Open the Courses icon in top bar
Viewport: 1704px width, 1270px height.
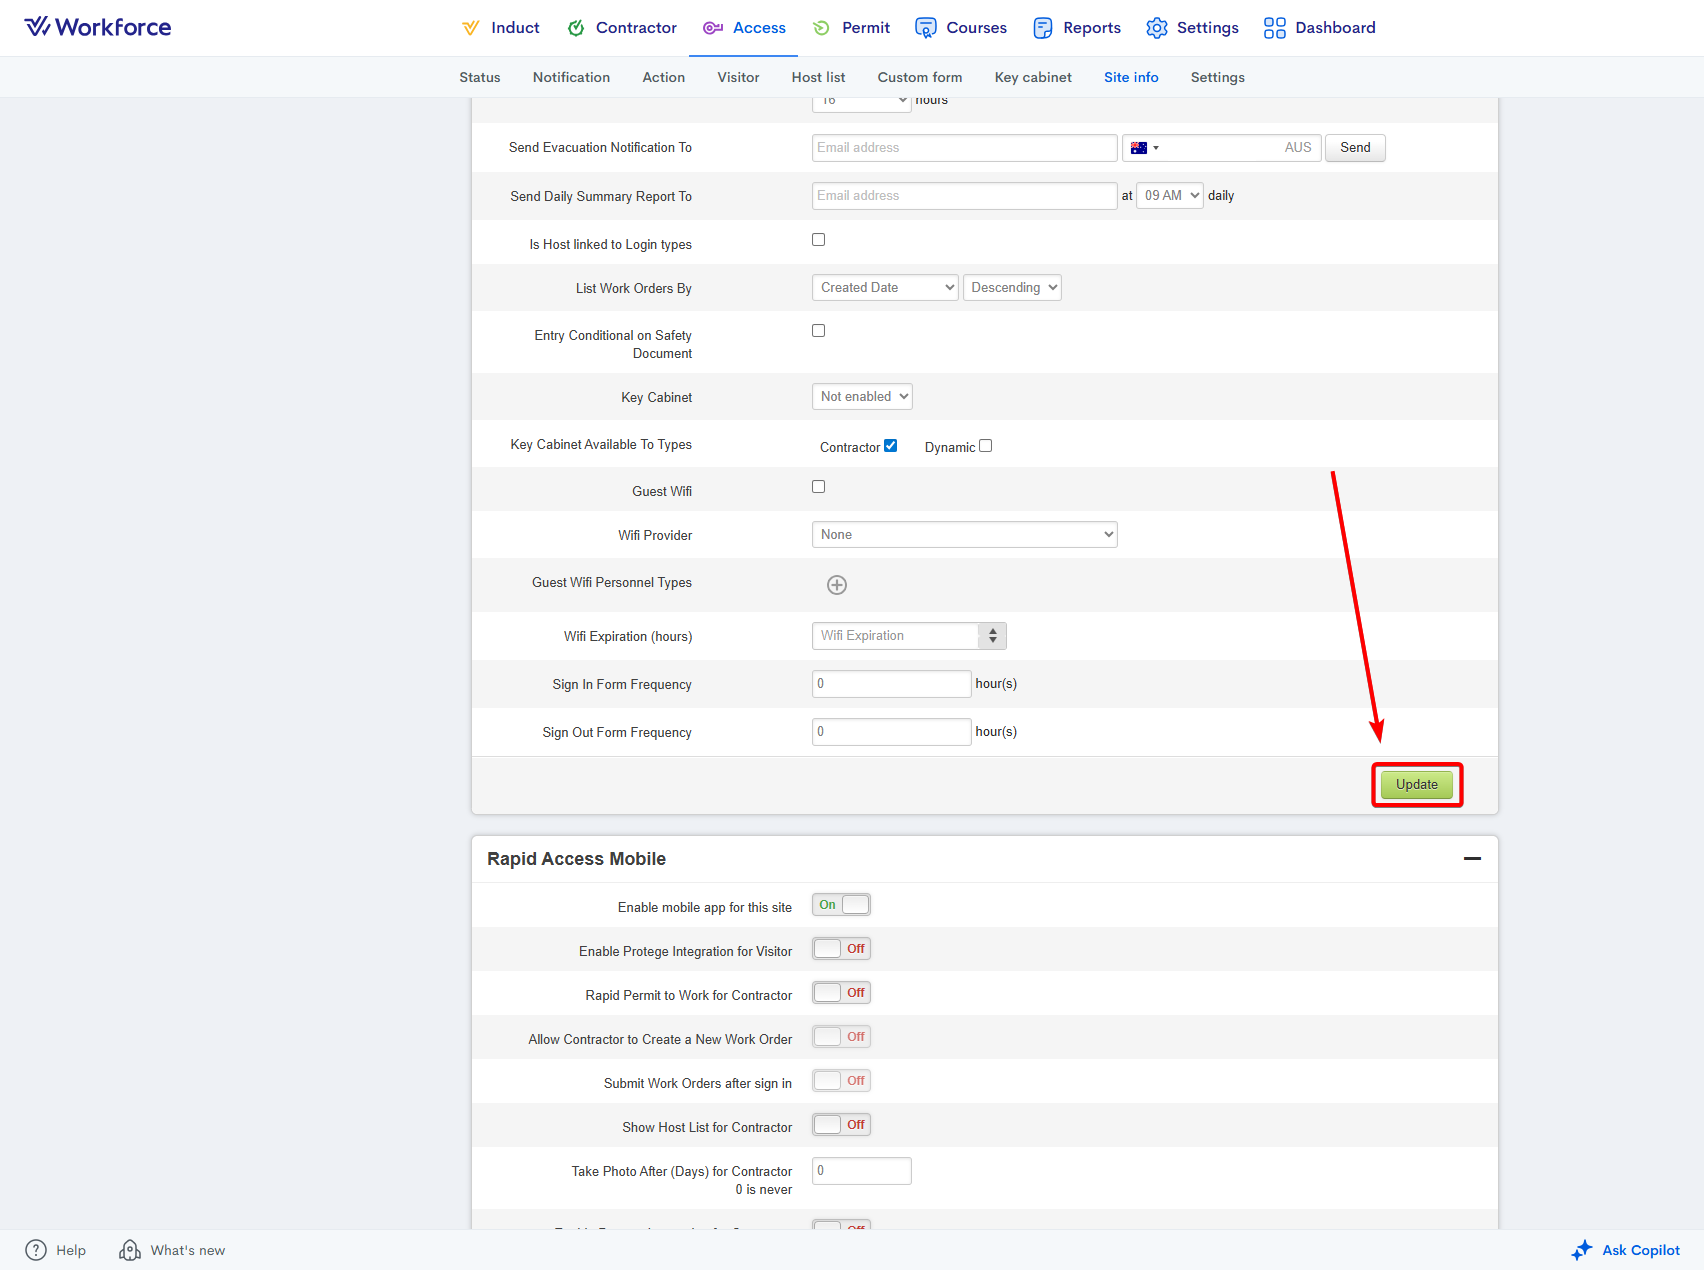(926, 28)
